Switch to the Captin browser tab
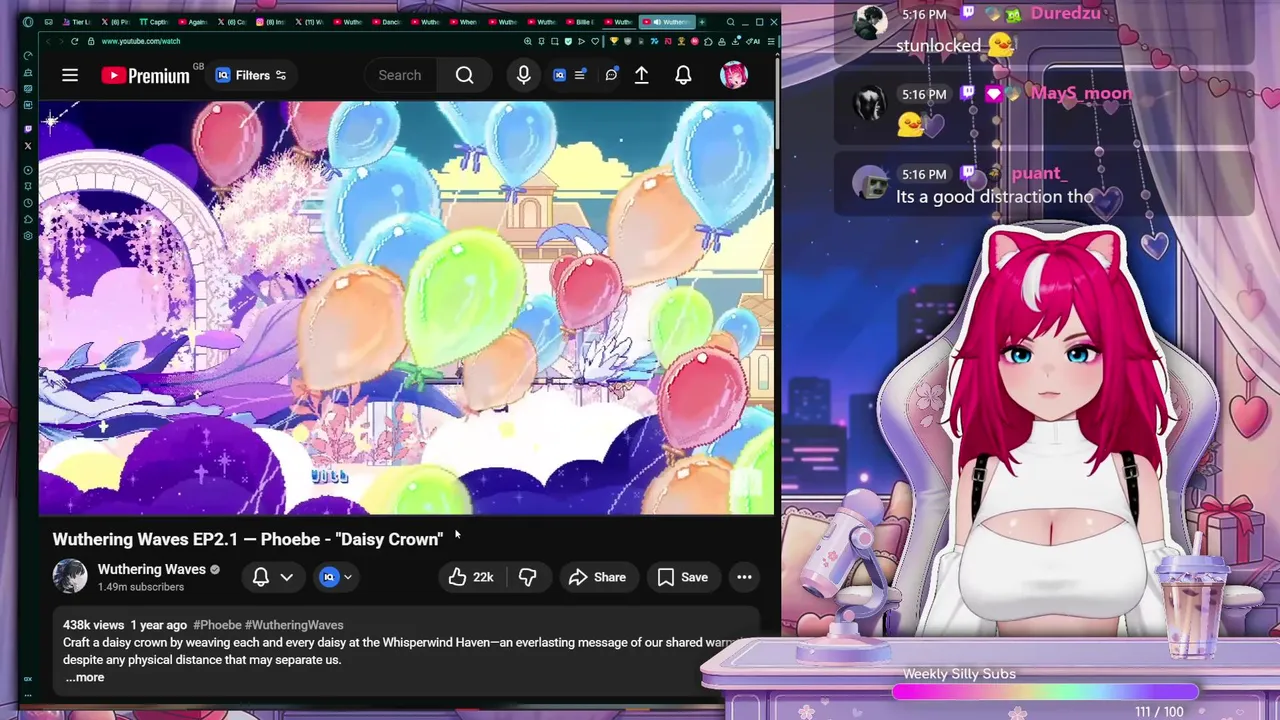Image resolution: width=1280 pixels, height=720 pixels. point(154,22)
